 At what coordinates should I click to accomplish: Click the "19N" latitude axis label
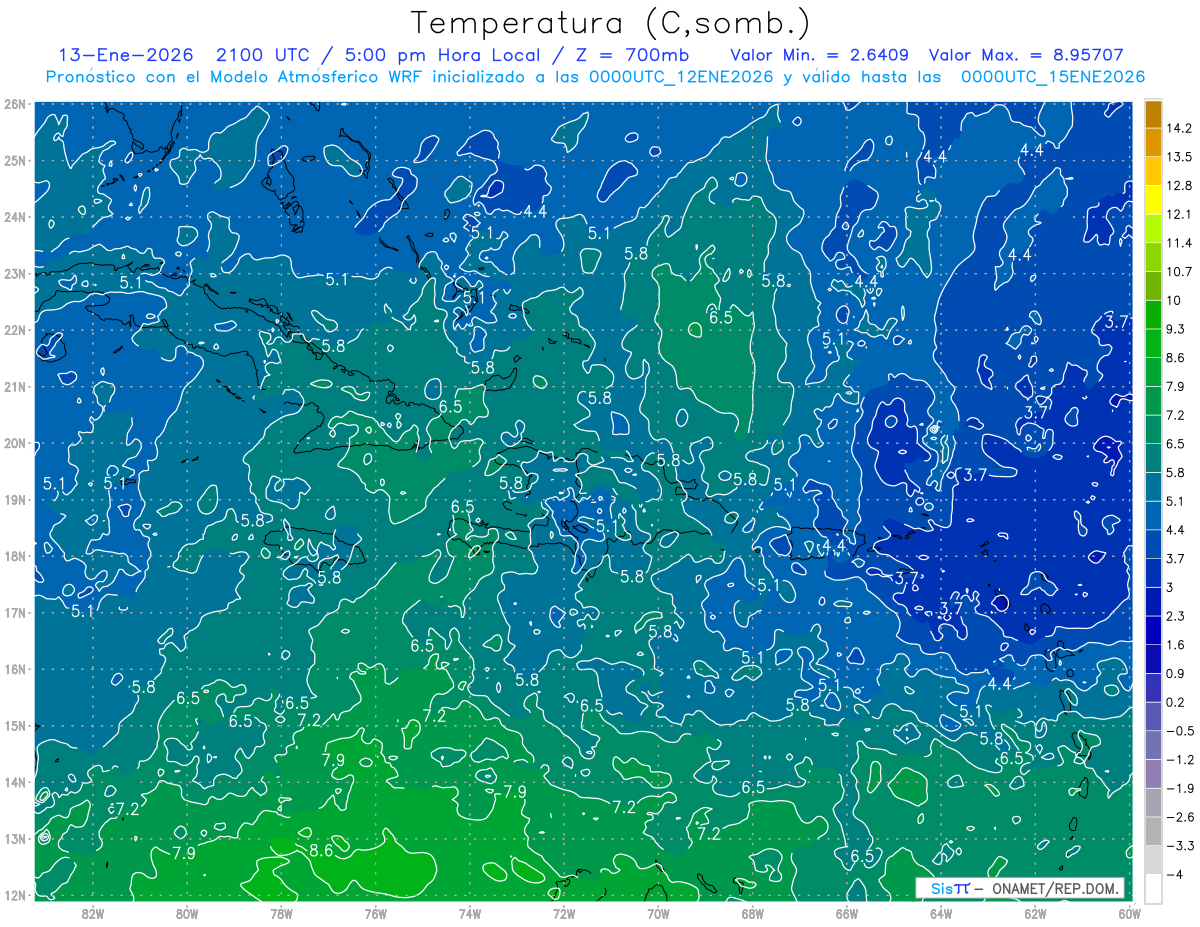tap(15, 500)
